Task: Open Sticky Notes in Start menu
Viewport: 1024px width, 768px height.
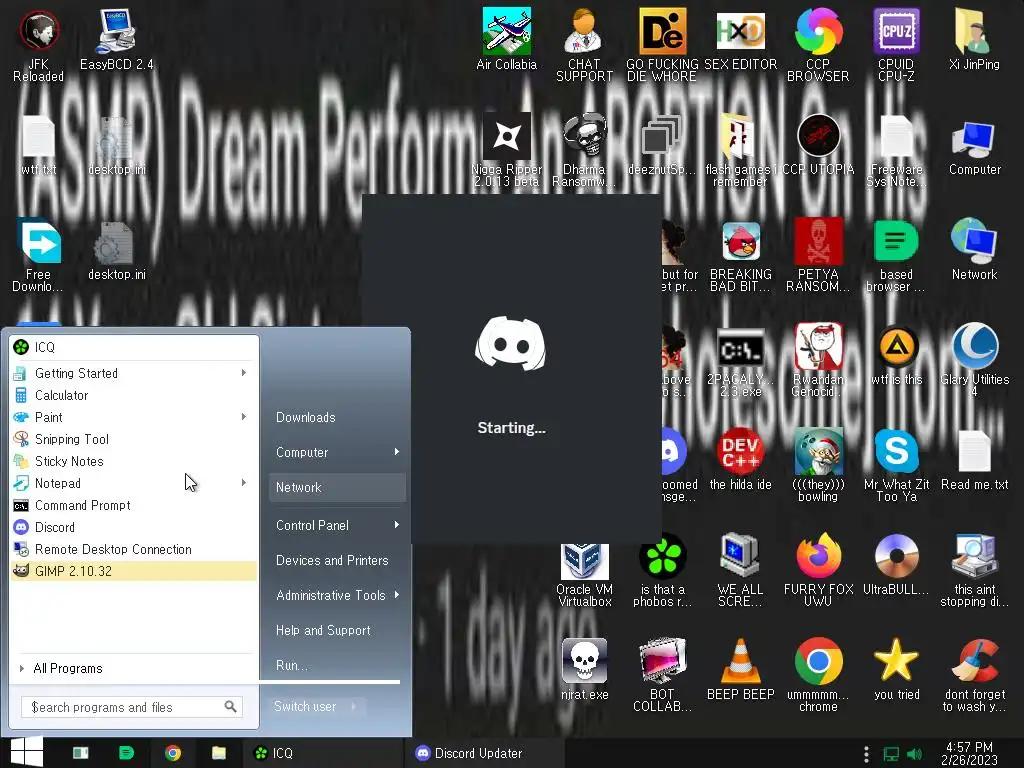Action: point(134,461)
